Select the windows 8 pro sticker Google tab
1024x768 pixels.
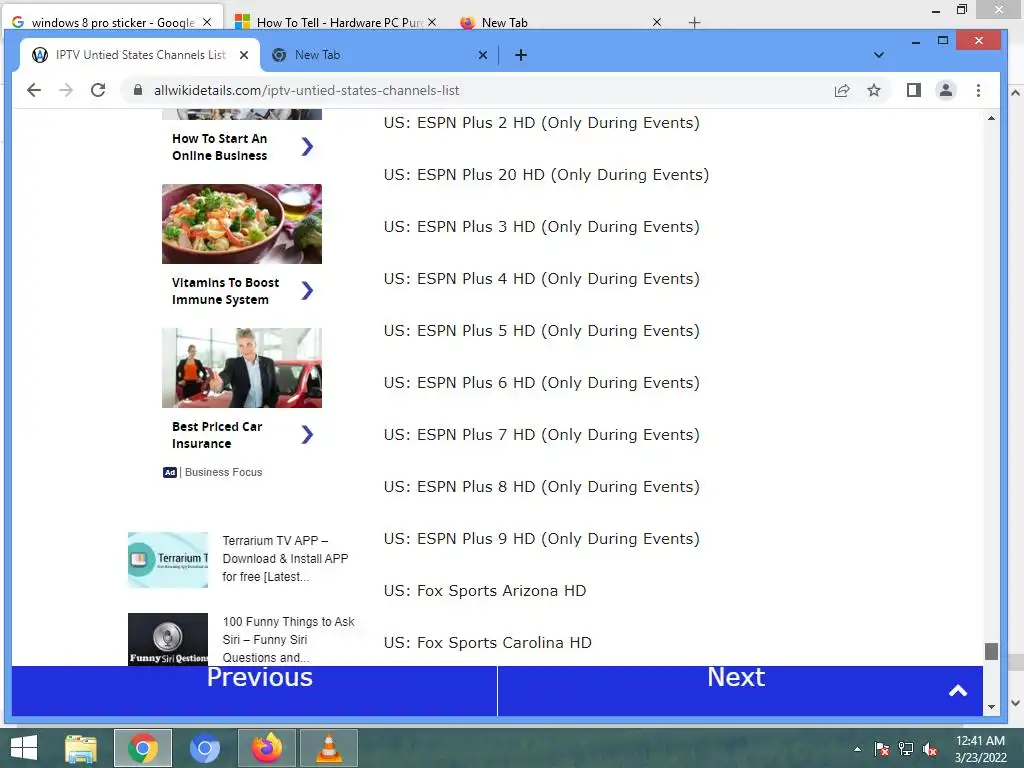tap(112, 22)
